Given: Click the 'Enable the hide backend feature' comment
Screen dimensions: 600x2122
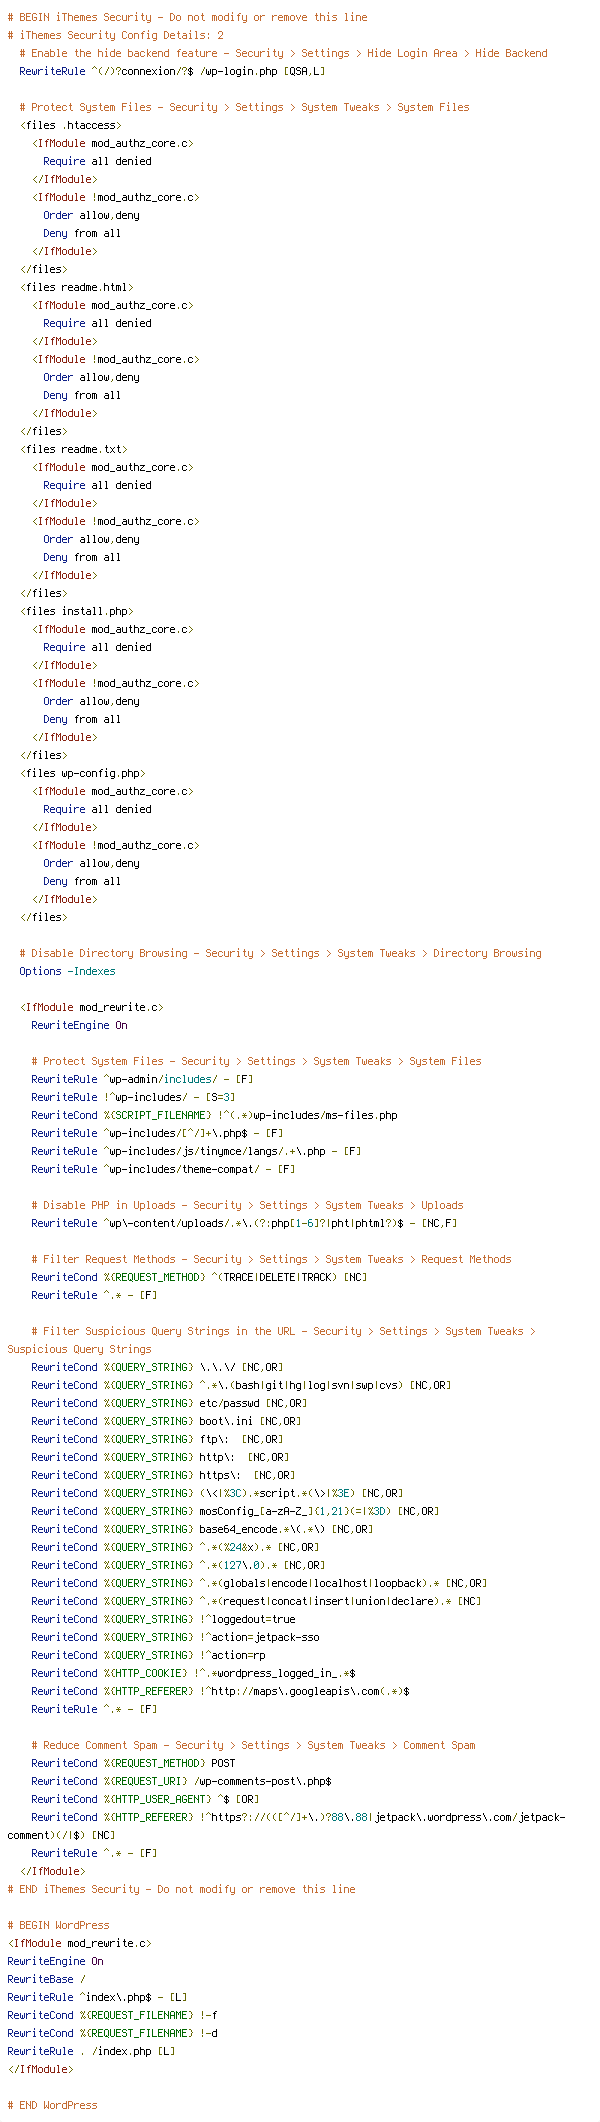Looking at the screenshot, I should tap(283, 53).
